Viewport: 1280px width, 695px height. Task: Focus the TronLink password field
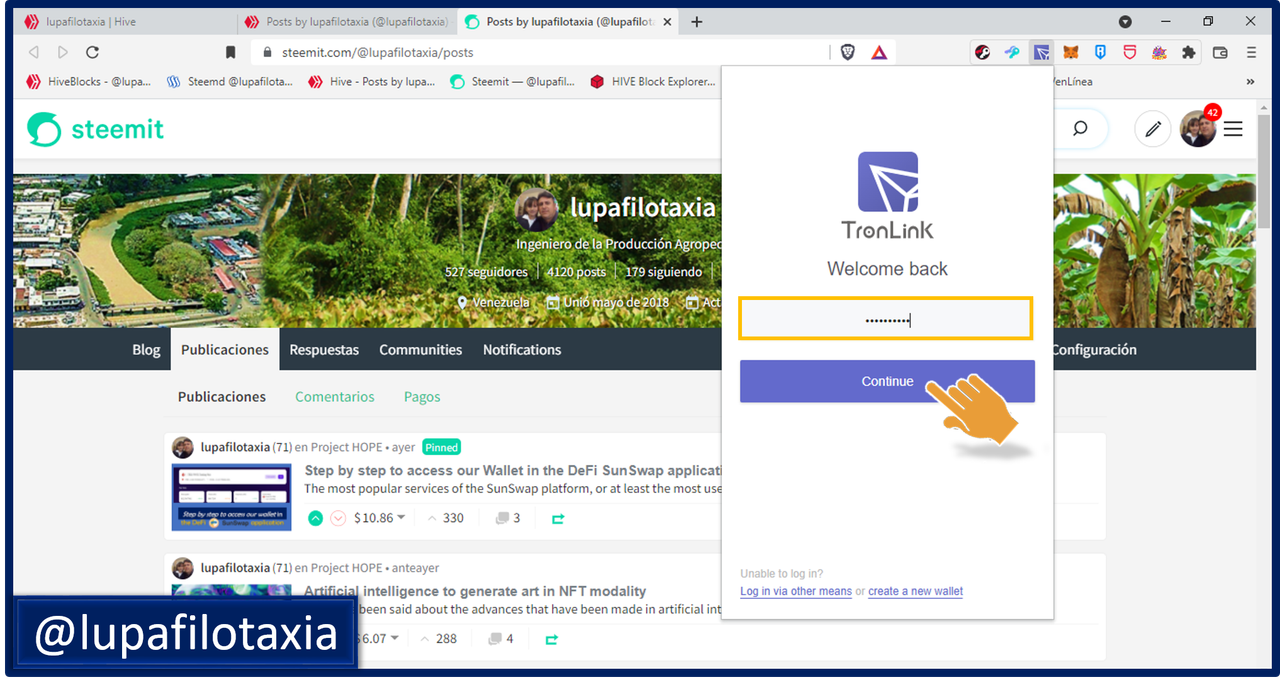point(886,319)
